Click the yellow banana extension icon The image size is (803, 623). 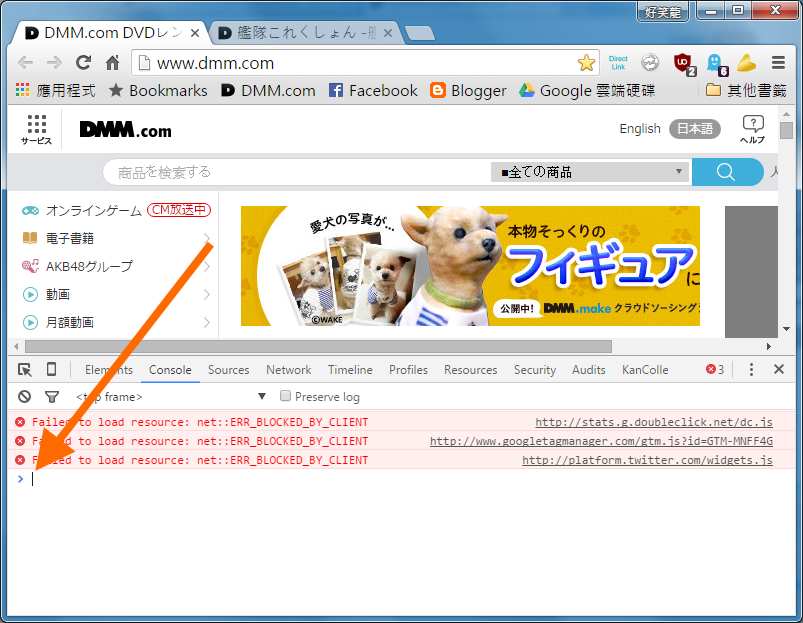747,63
